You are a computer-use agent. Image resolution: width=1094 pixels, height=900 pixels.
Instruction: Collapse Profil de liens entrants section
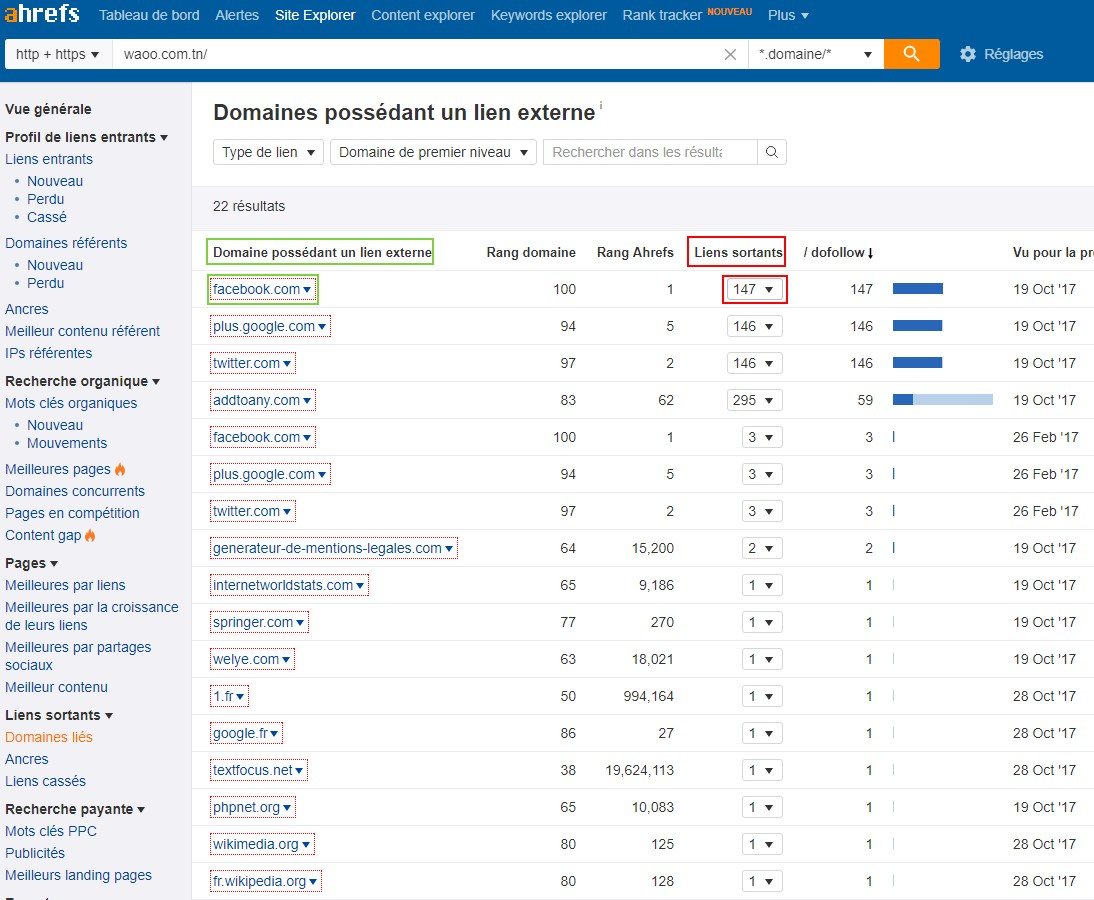(87, 137)
